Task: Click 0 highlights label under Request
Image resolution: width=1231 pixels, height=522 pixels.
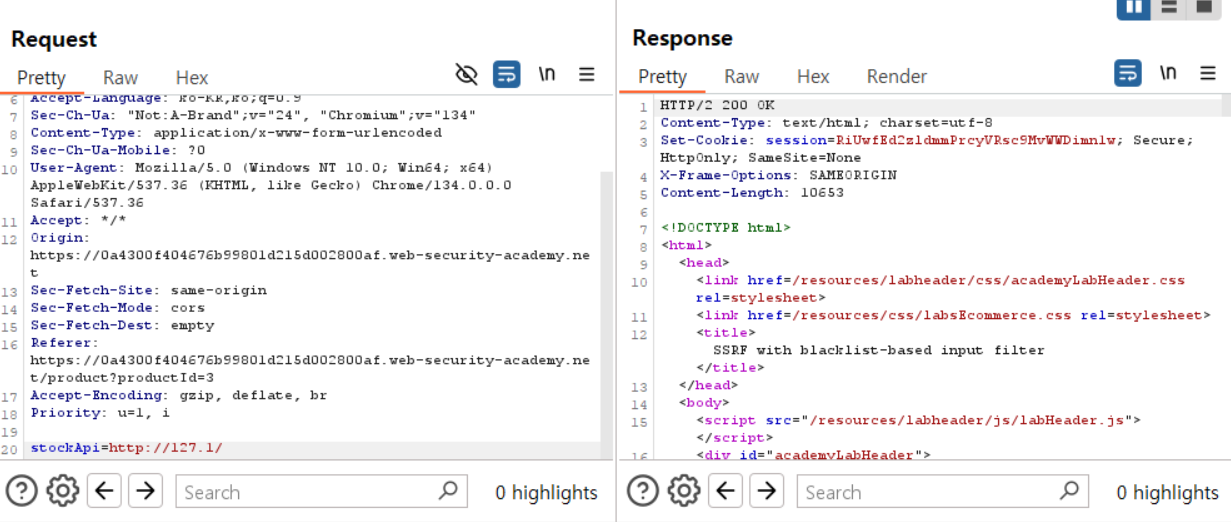Action: [x=547, y=492]
